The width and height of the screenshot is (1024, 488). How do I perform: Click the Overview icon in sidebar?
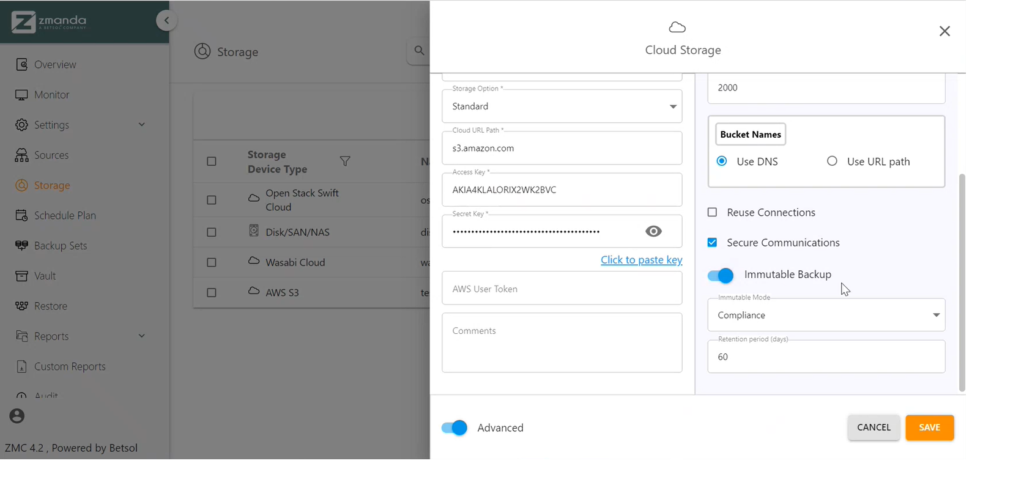pos(22,65)
